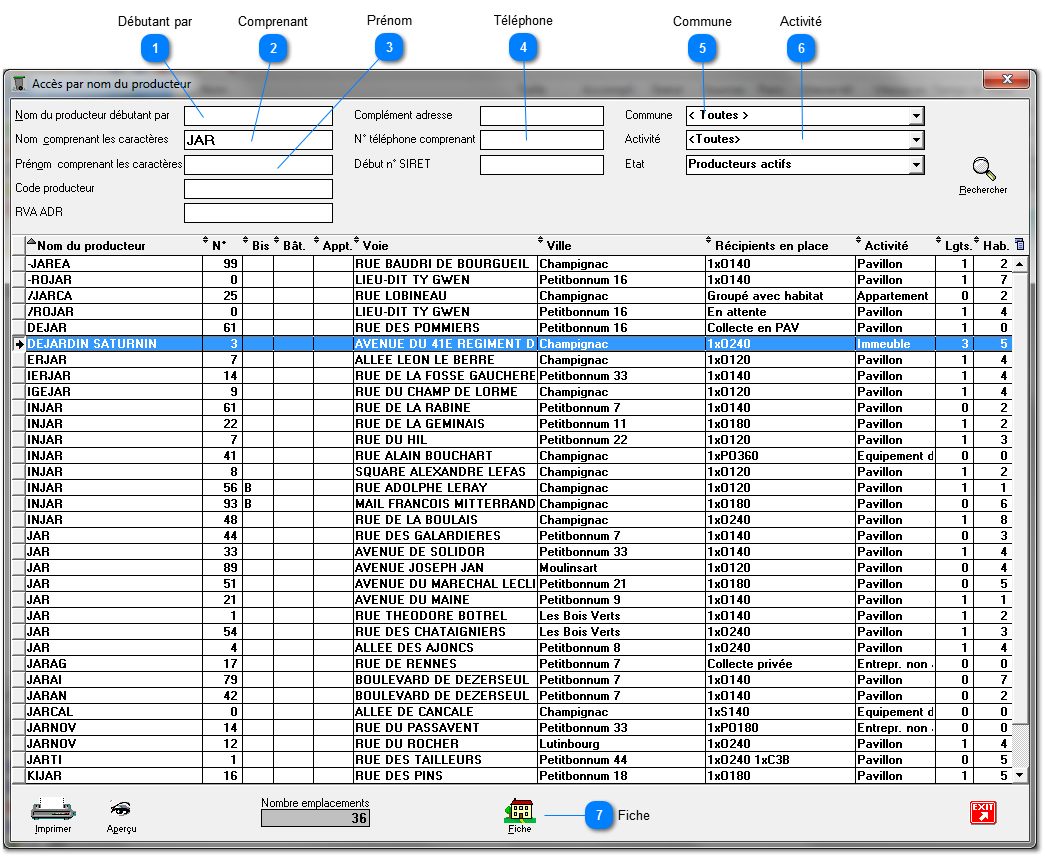Click the window title bar app icon
This screenshot has height=857, width=1045.
[x=18, y=84]
